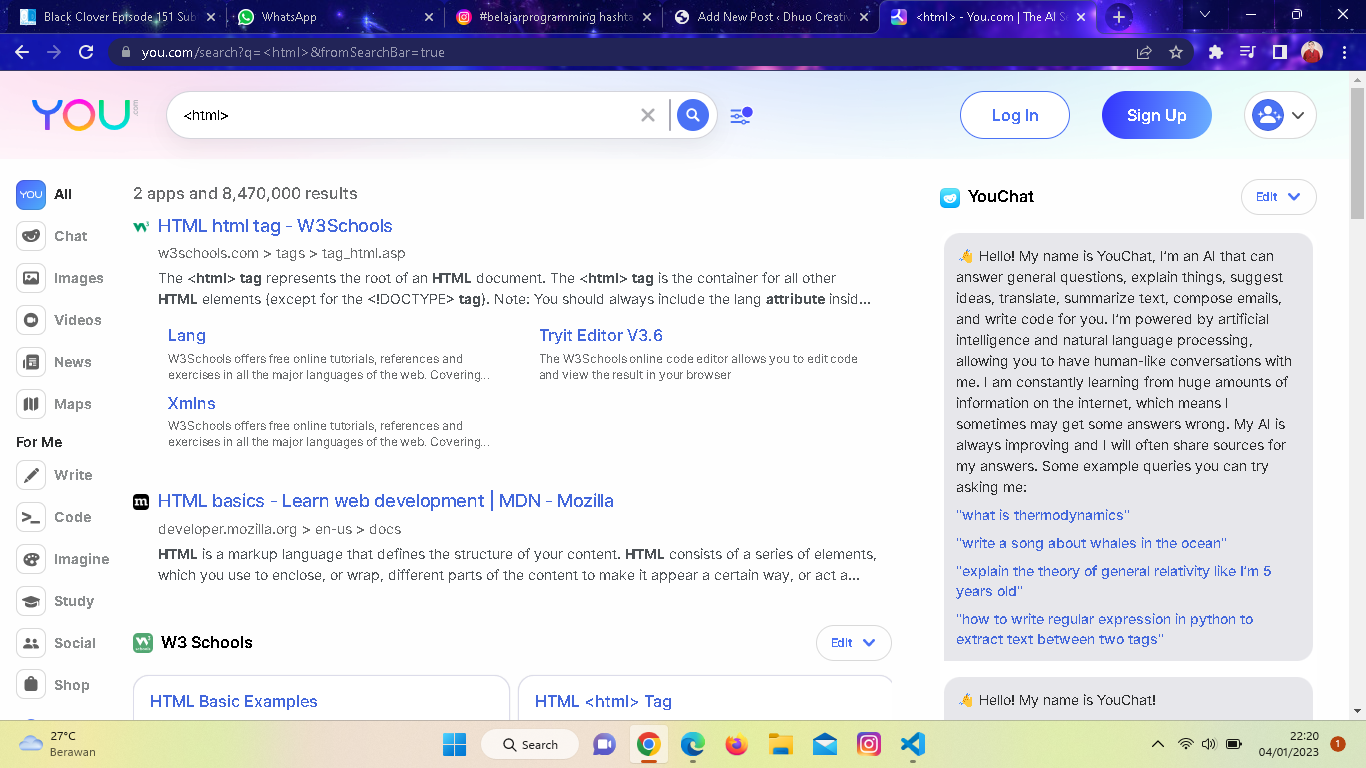Expand the W3 Schools Edit dropdown
Image resolution: width=1366 pixels, height=768 pixels.
pyautogui.click(x=853, y=643)
